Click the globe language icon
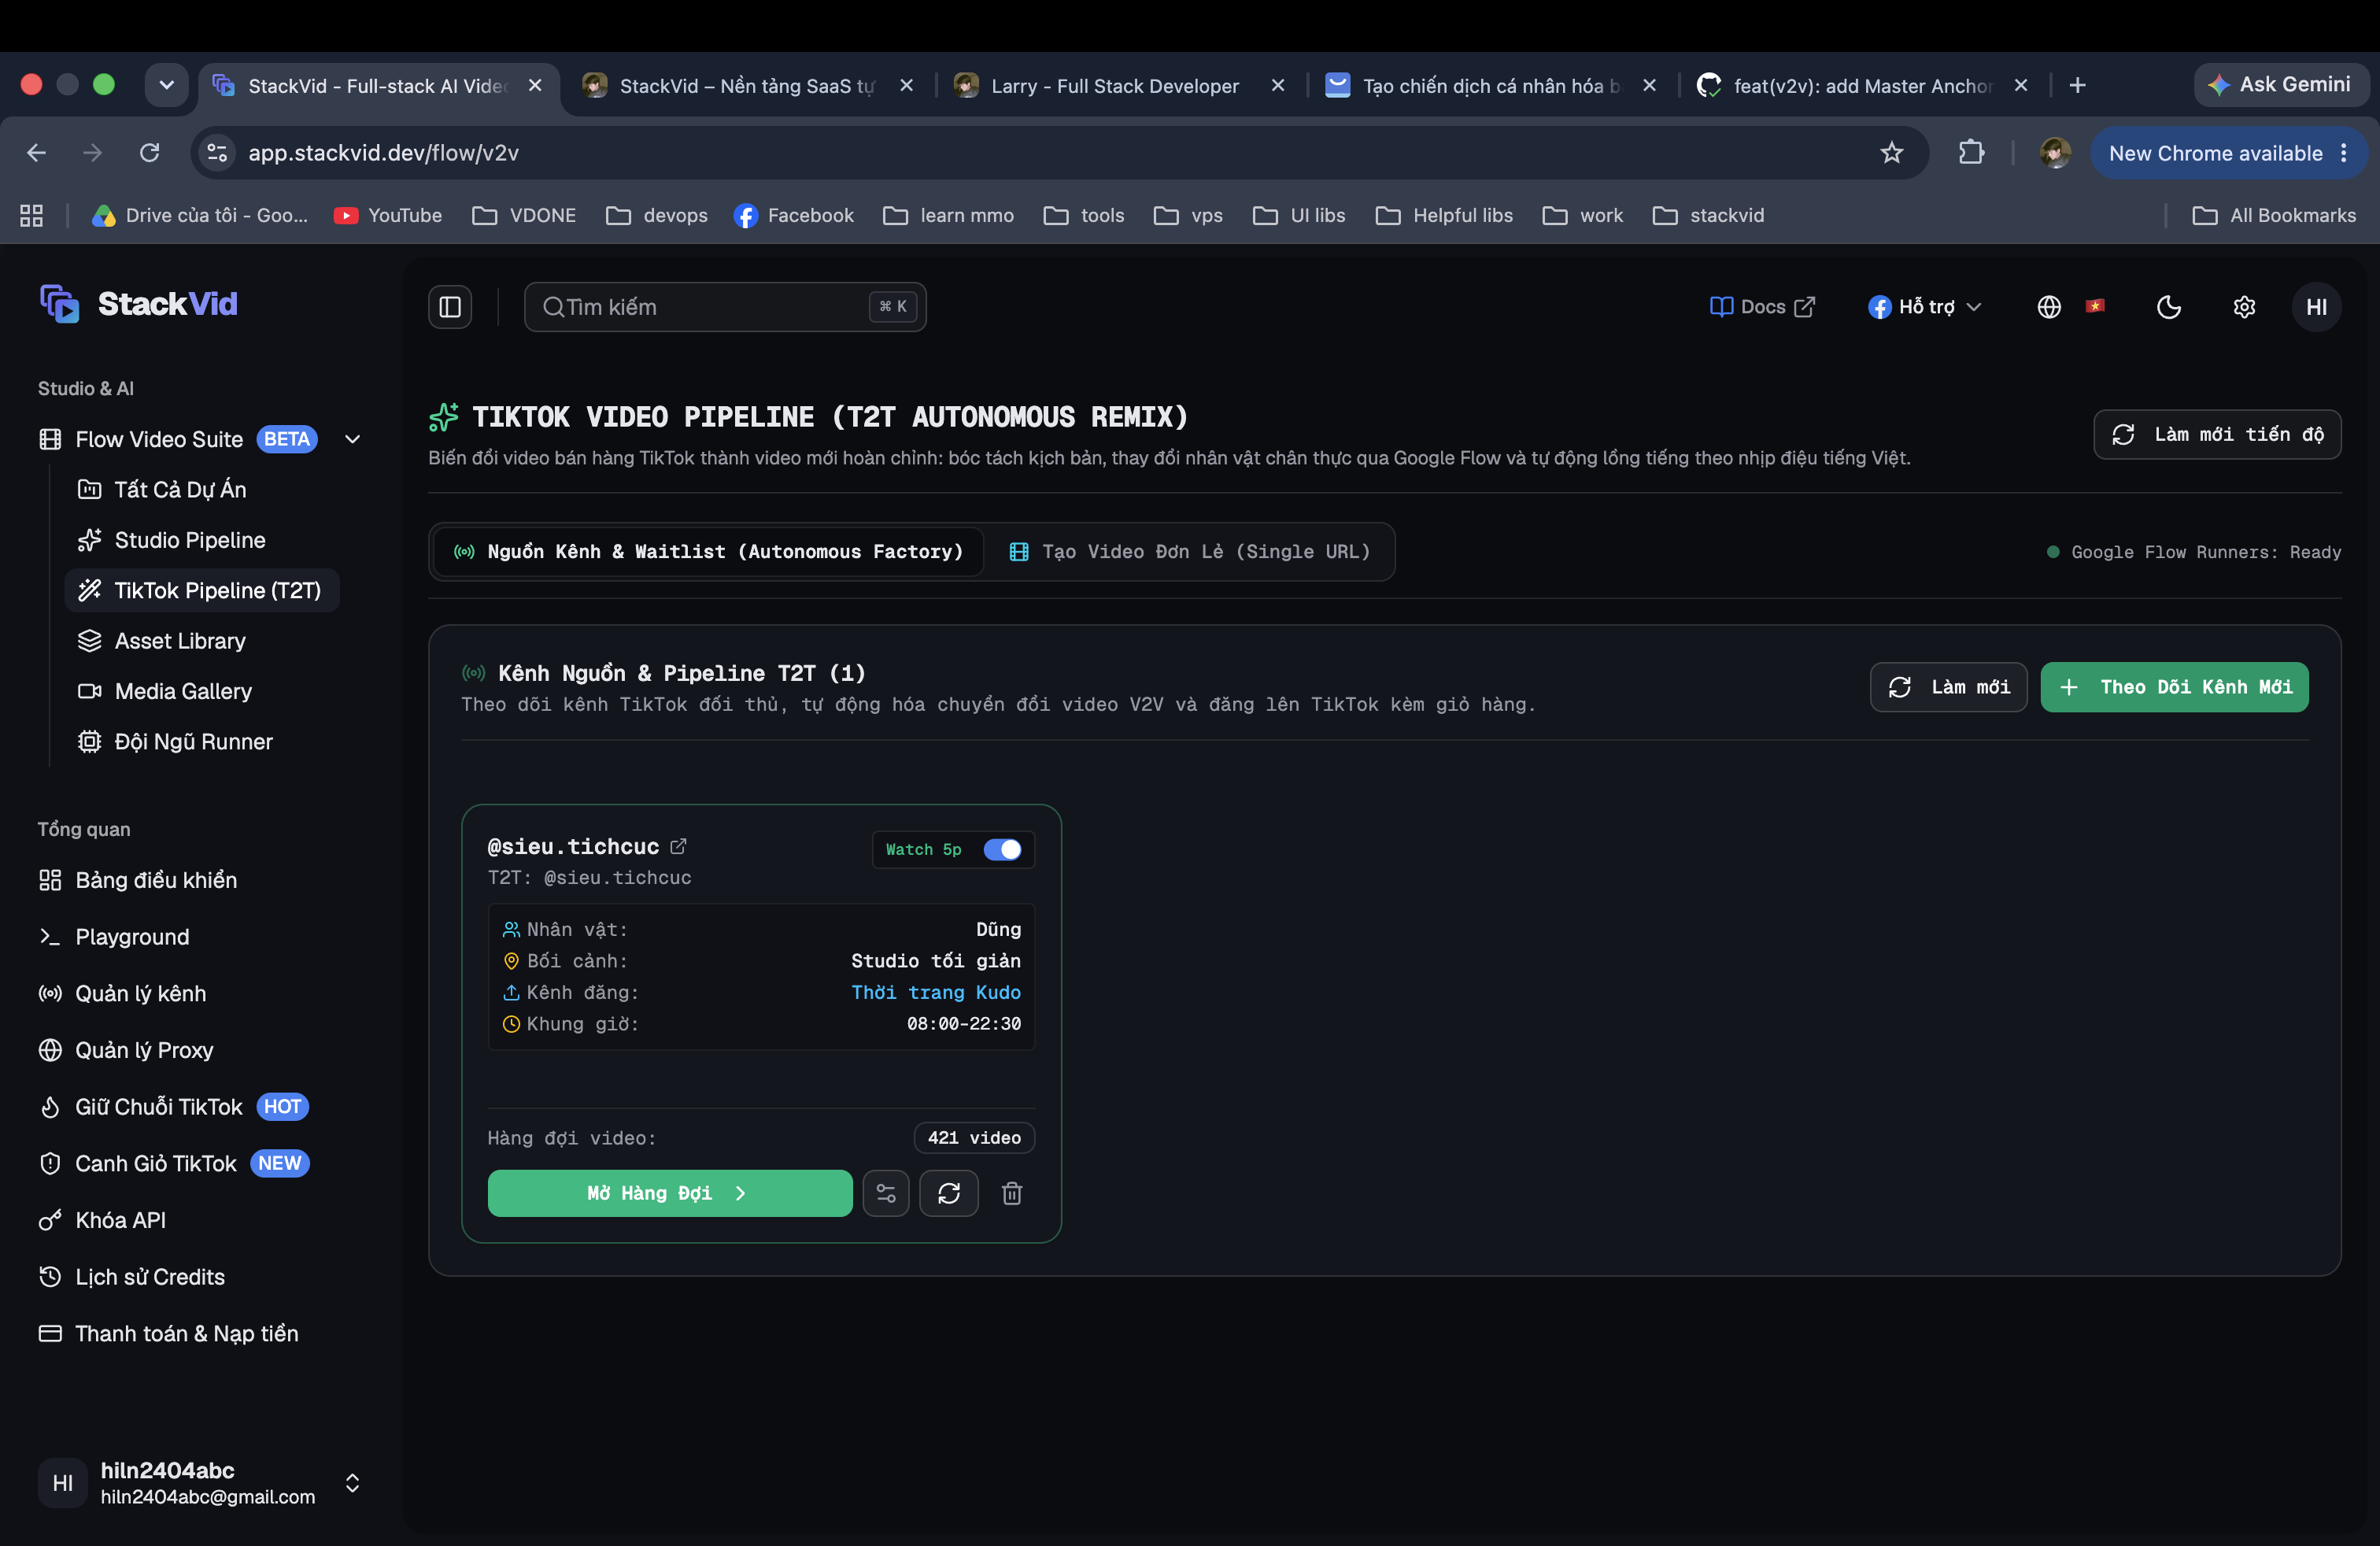The image size is (2380, 1546). tap(2049, 307)
